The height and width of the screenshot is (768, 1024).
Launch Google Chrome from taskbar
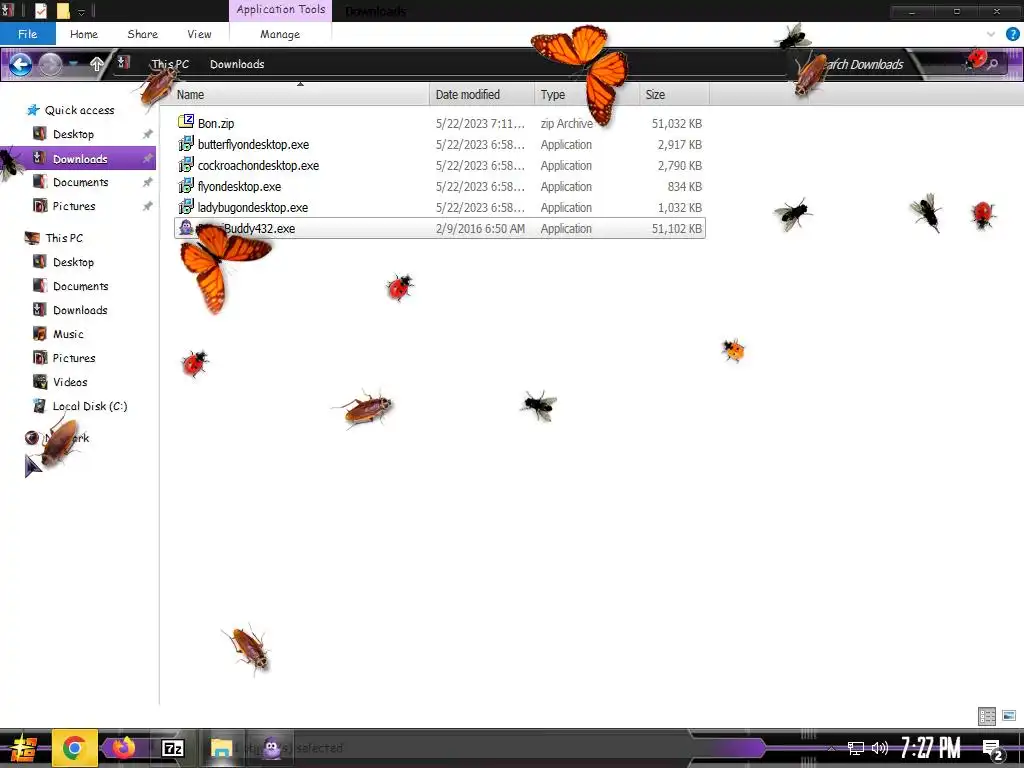(74, 748)
